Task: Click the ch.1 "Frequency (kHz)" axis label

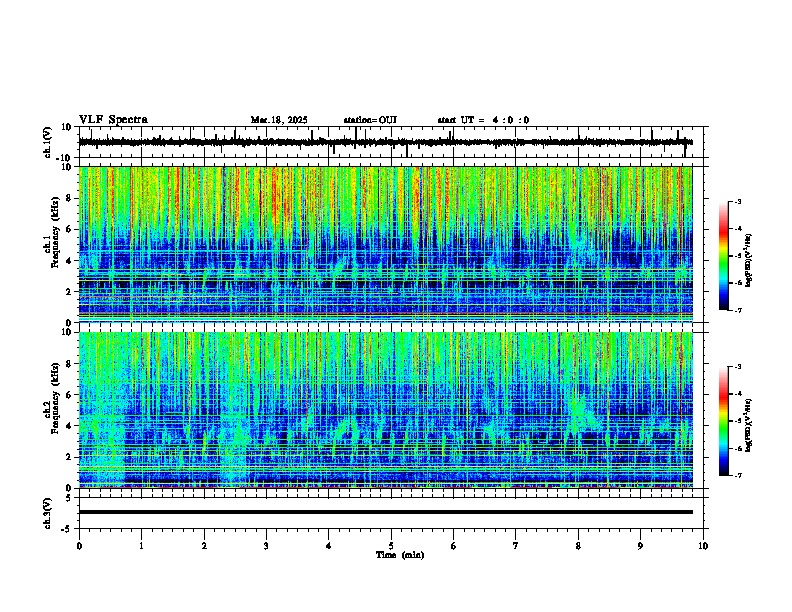Action: click(x=54, y=232)
